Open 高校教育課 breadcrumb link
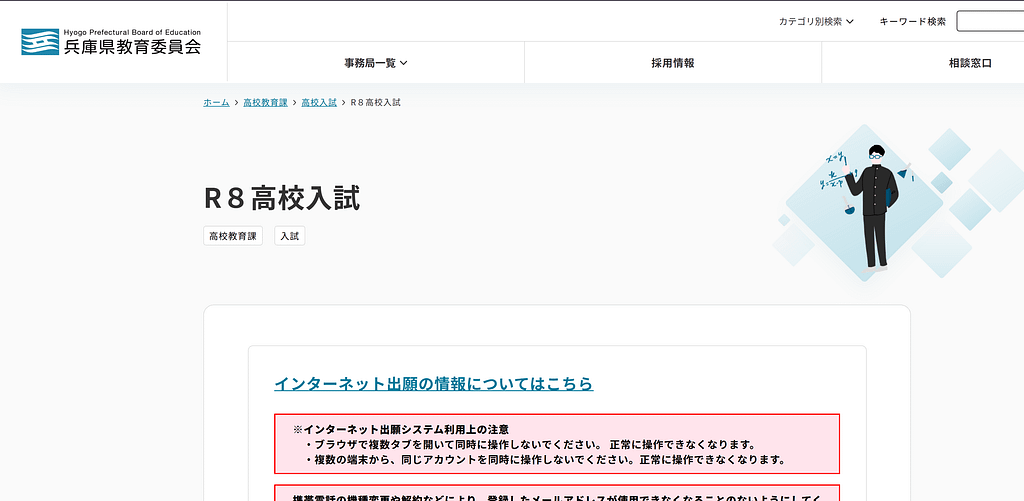The image size is (1024, 501). 265,103
